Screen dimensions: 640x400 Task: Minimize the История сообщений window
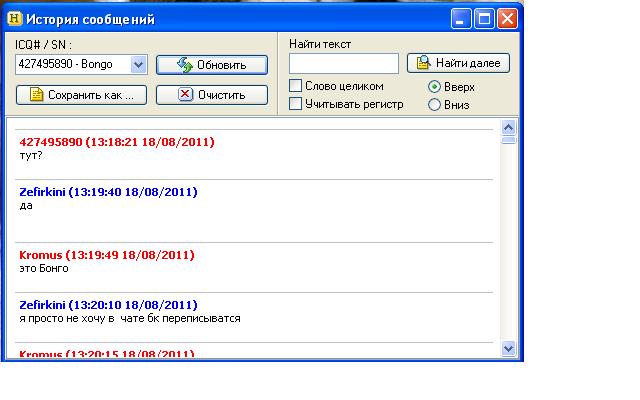pyautogui.click(x=461, y=19)
